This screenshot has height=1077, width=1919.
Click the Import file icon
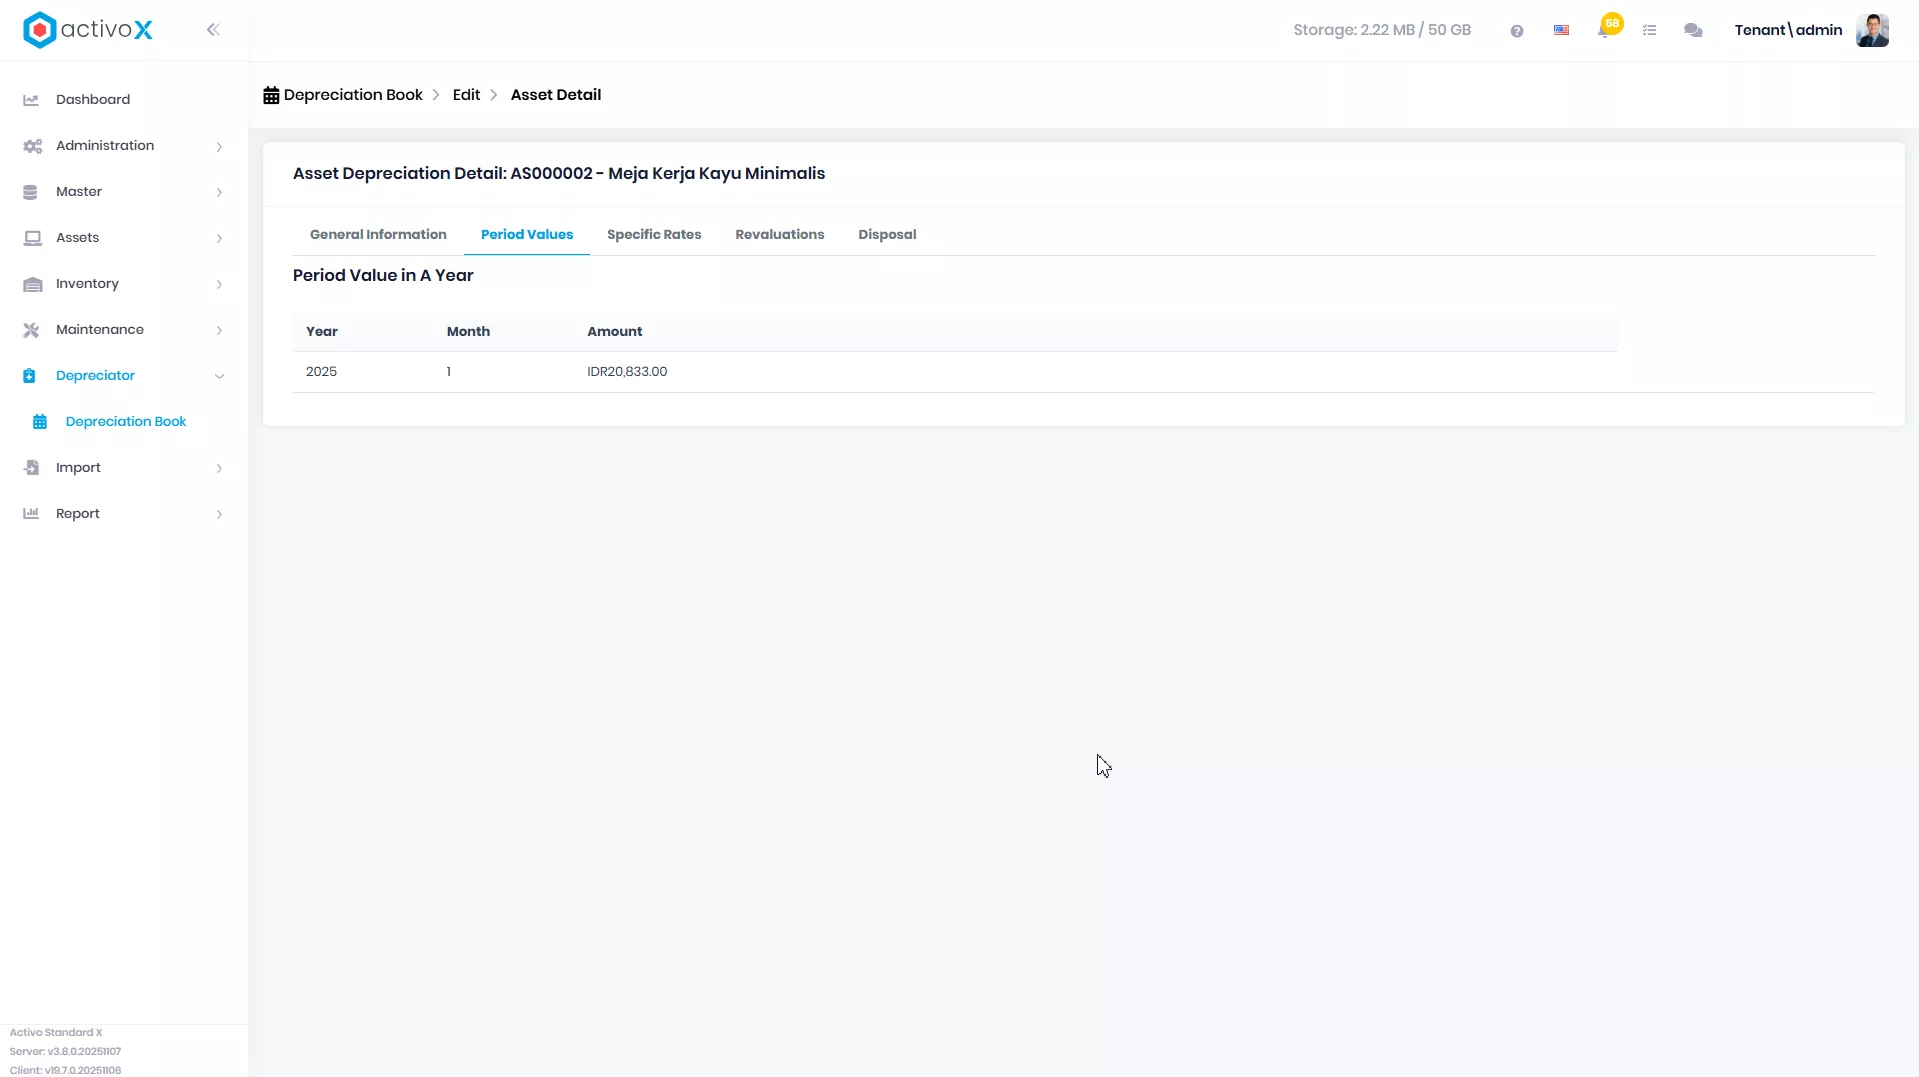[31, 468]
